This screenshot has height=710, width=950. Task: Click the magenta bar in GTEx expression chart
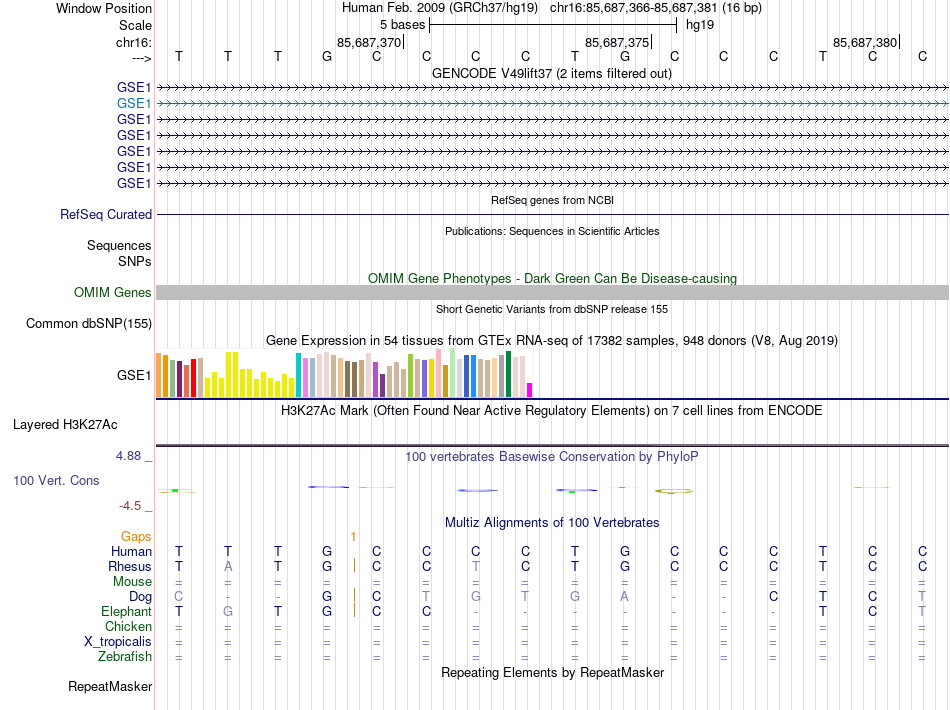click(530, 390)
